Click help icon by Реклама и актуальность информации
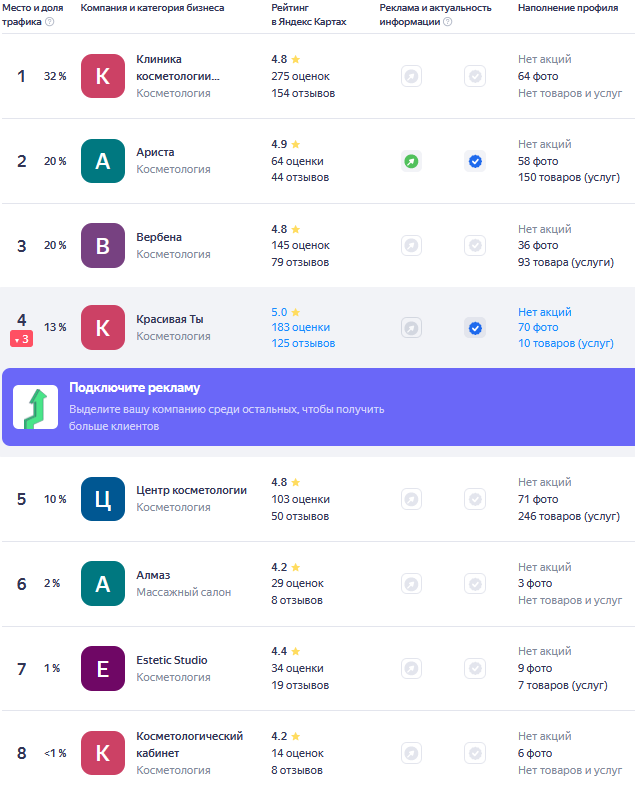Viewport: 635px width, 800px height. [x=447, y=22]
